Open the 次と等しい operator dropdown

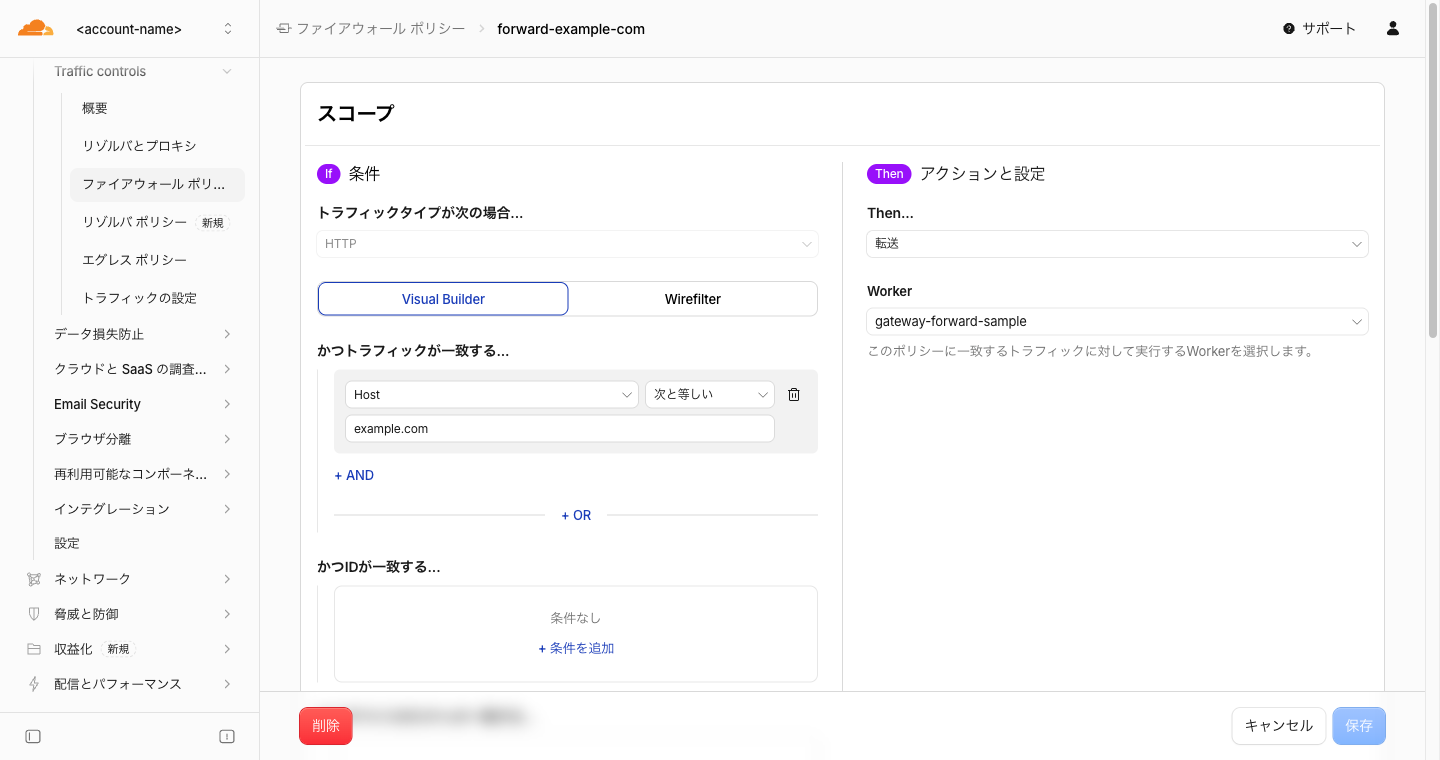(710, 395)
